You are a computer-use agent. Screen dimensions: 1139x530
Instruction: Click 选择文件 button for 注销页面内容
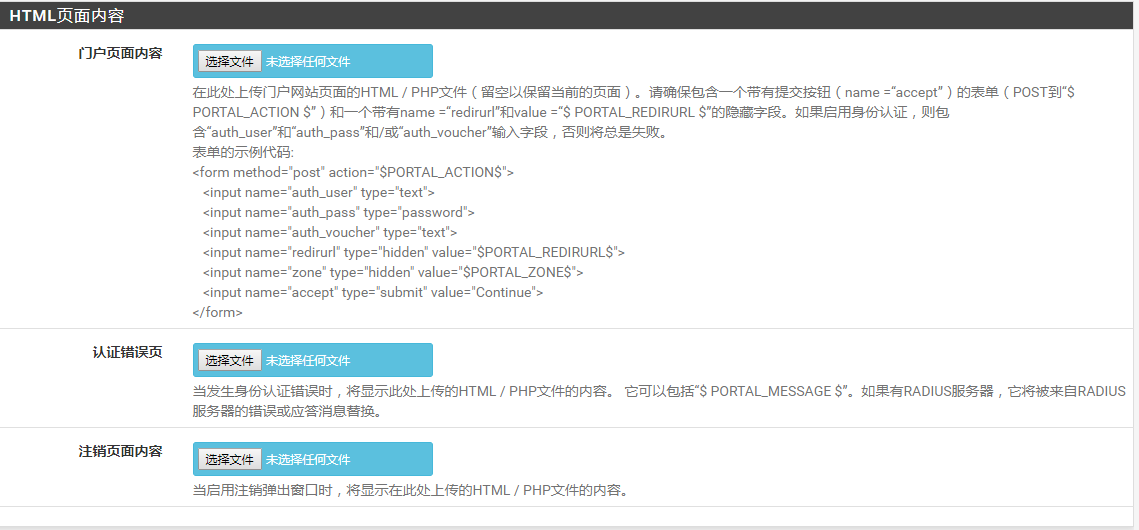(229, 459)
